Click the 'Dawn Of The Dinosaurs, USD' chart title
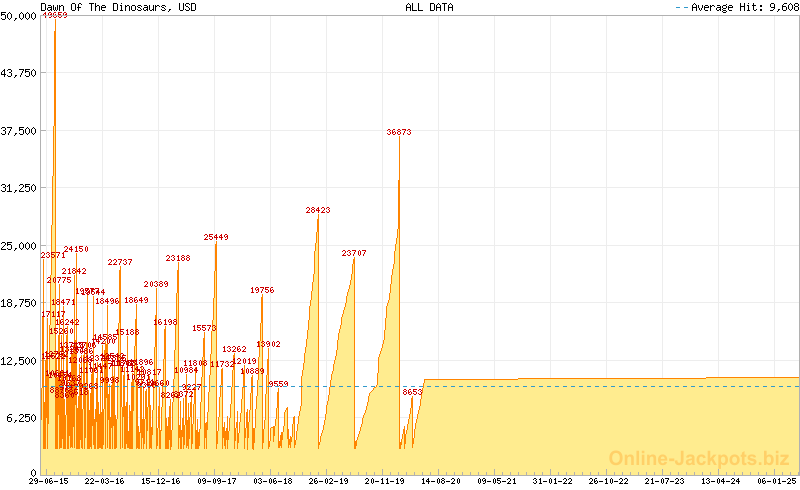This screenshot has width=800, height=490. point(104,7)
